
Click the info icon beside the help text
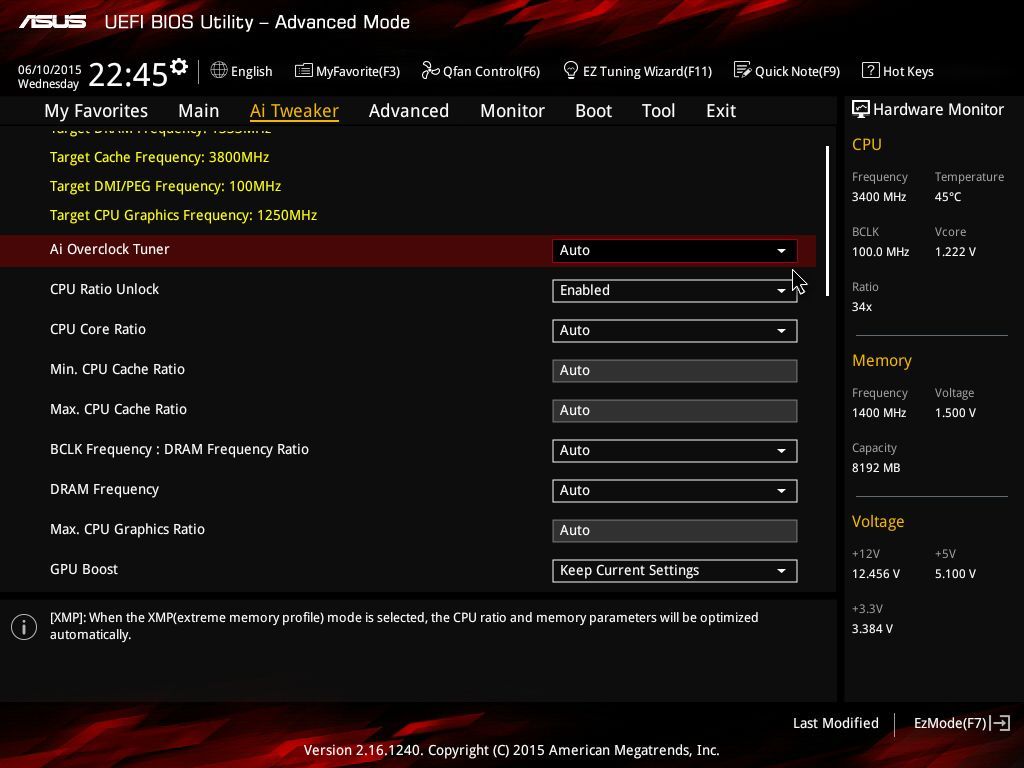click(x=24, y=627)
